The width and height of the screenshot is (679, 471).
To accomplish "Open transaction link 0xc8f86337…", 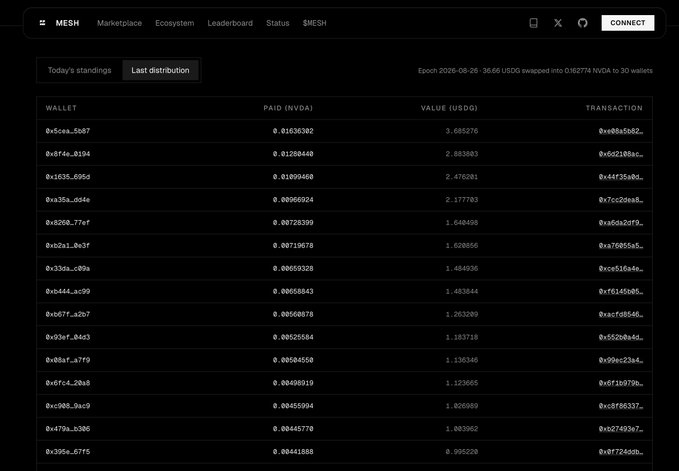I will (621, 406).
